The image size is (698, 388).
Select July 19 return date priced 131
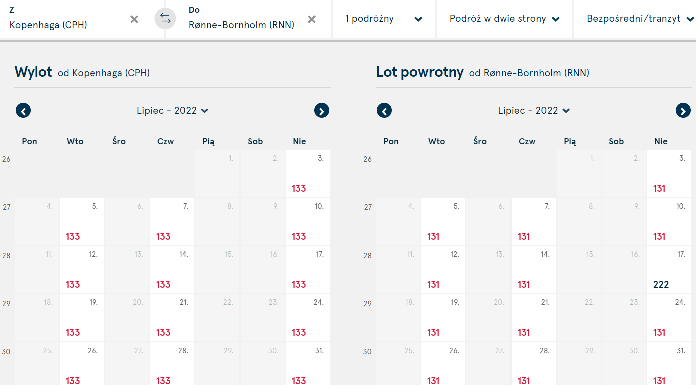click(443, 318)
